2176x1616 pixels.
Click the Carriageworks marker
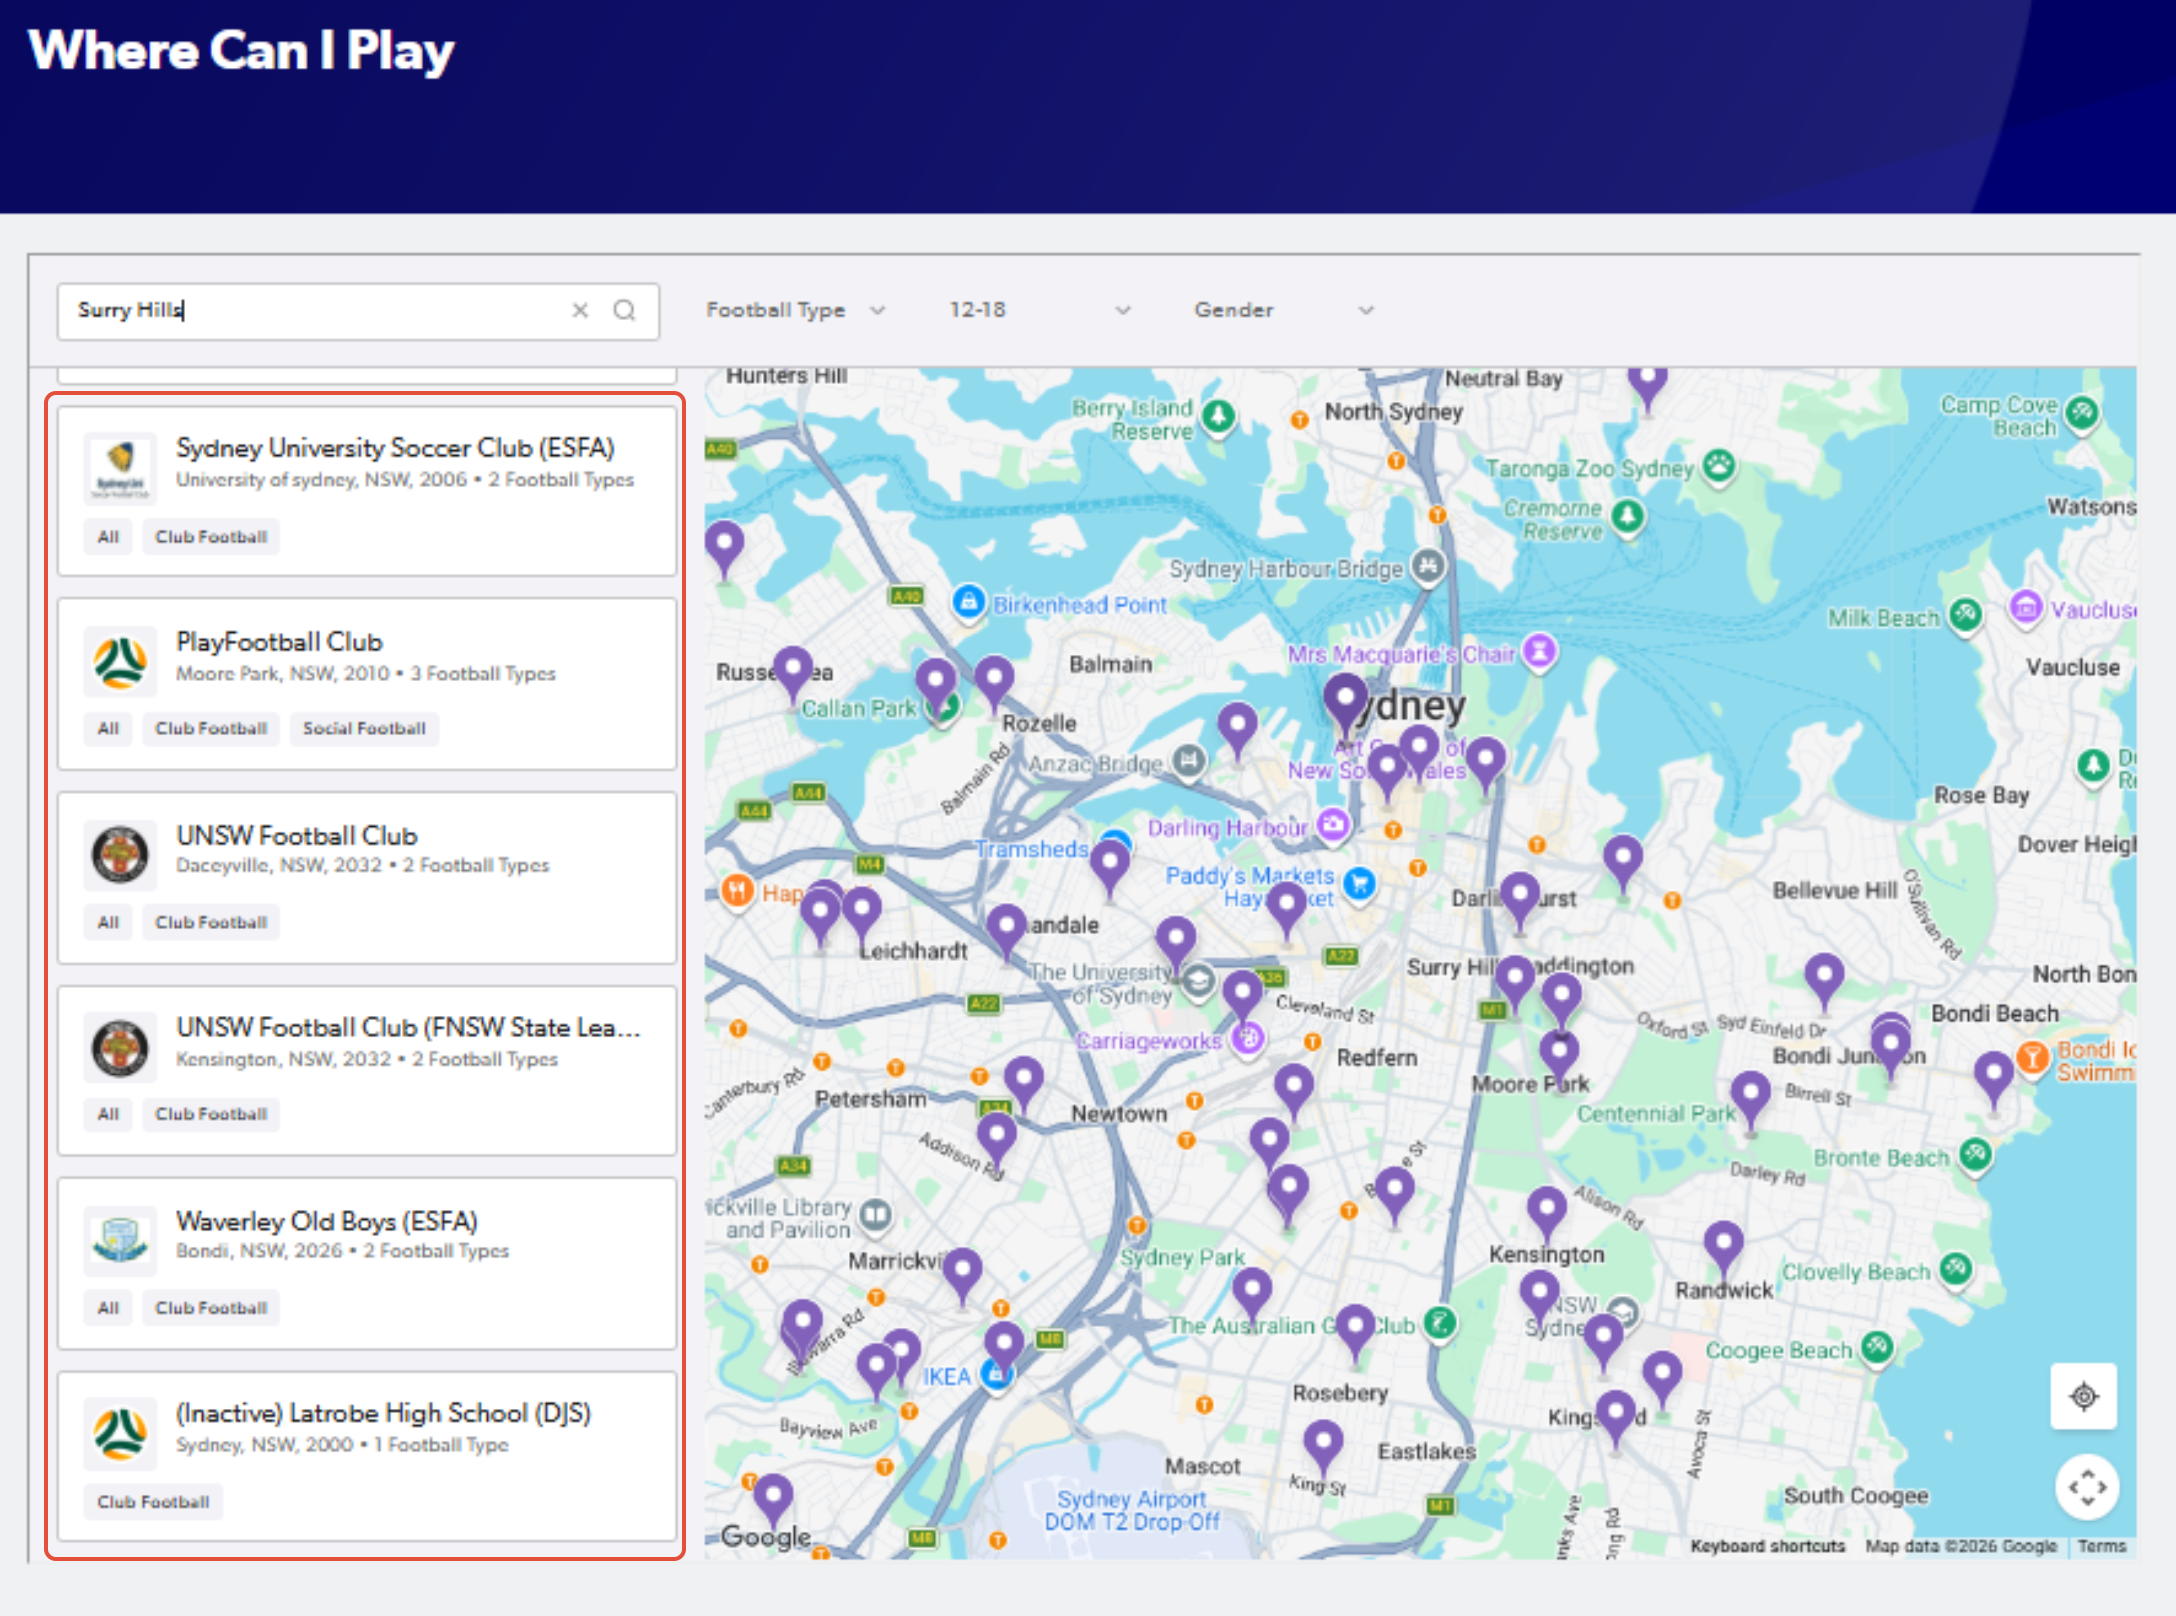point(1248,1040)
